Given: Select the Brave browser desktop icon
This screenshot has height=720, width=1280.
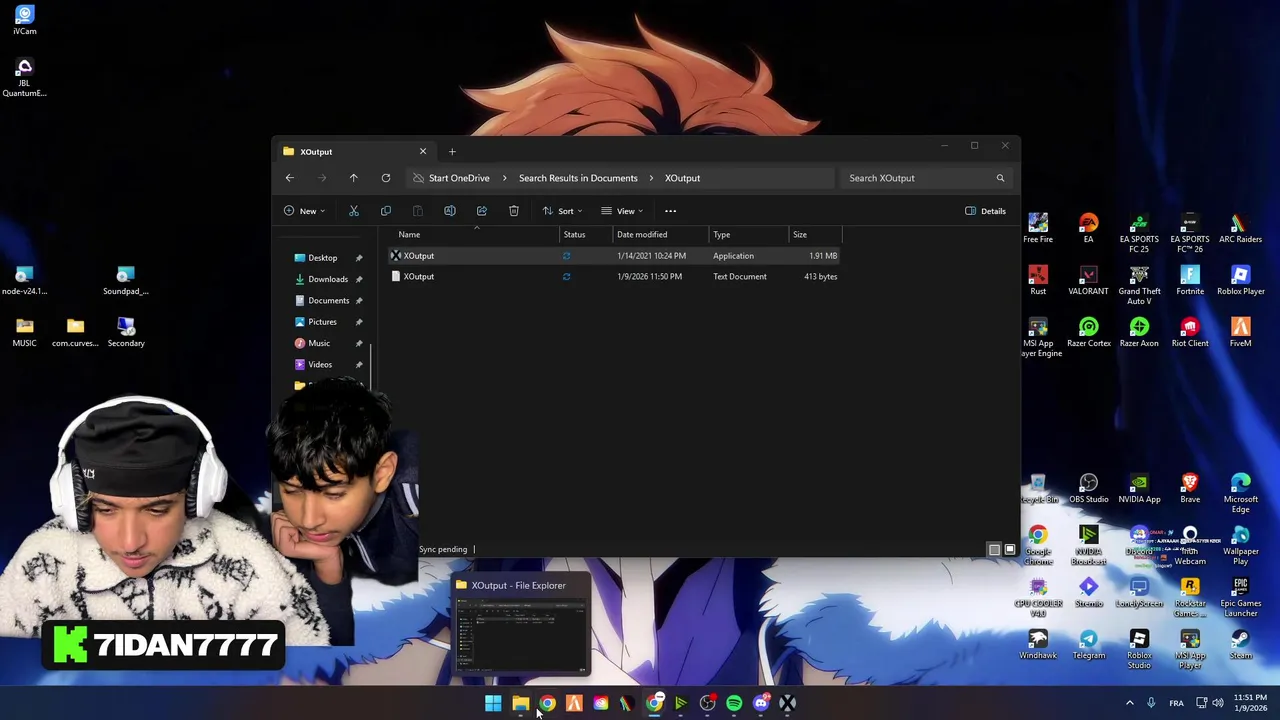Looking at the screenshot, I should point(1190,489).
